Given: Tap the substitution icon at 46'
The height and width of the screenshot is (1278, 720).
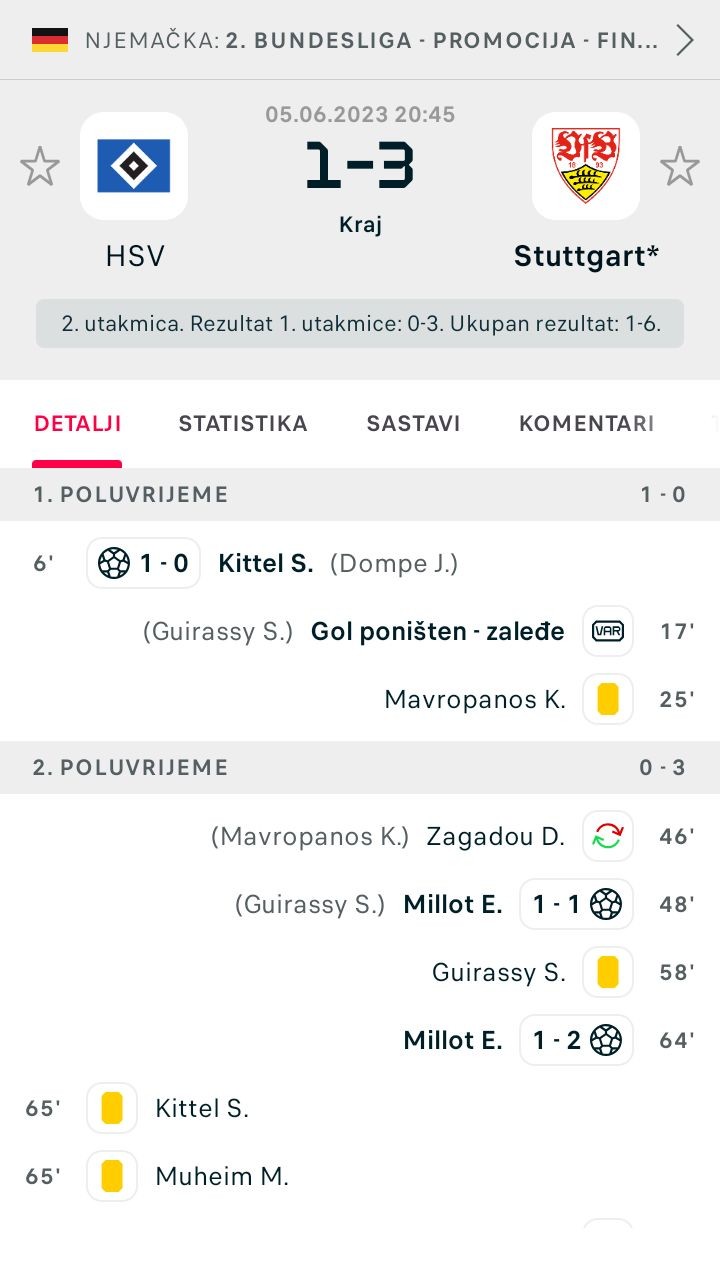Looking at the screenshot, I should pos(608,836).
